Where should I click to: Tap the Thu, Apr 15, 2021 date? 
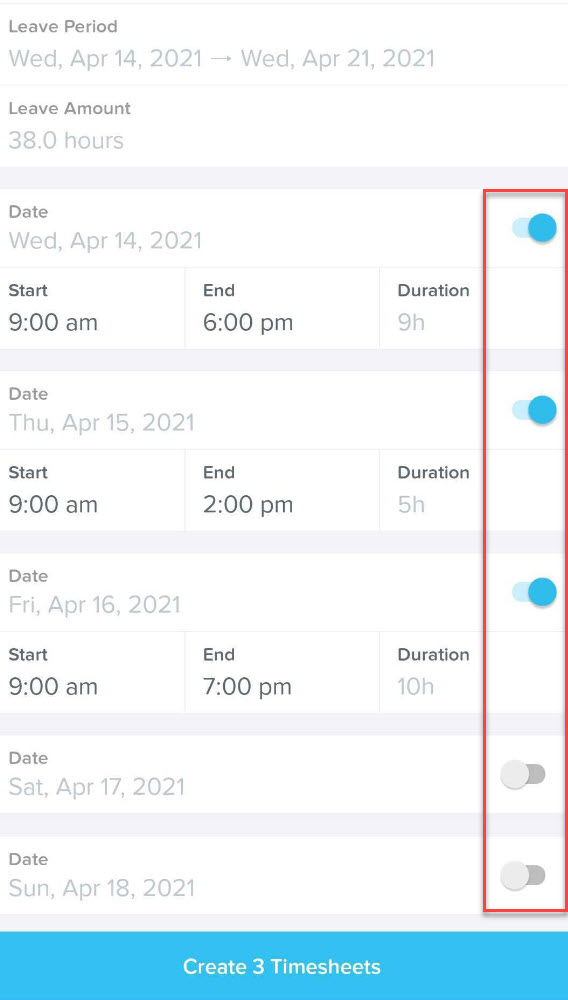[101, 422]
